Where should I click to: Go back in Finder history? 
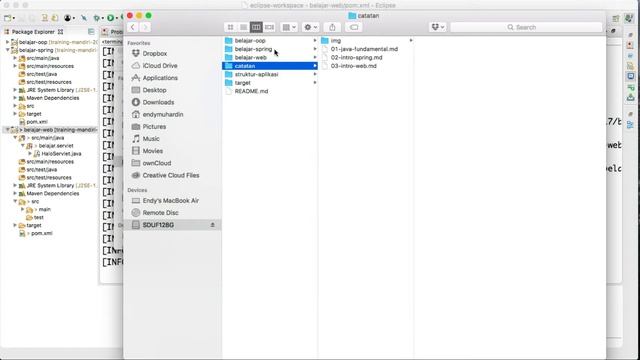[133, 27]
